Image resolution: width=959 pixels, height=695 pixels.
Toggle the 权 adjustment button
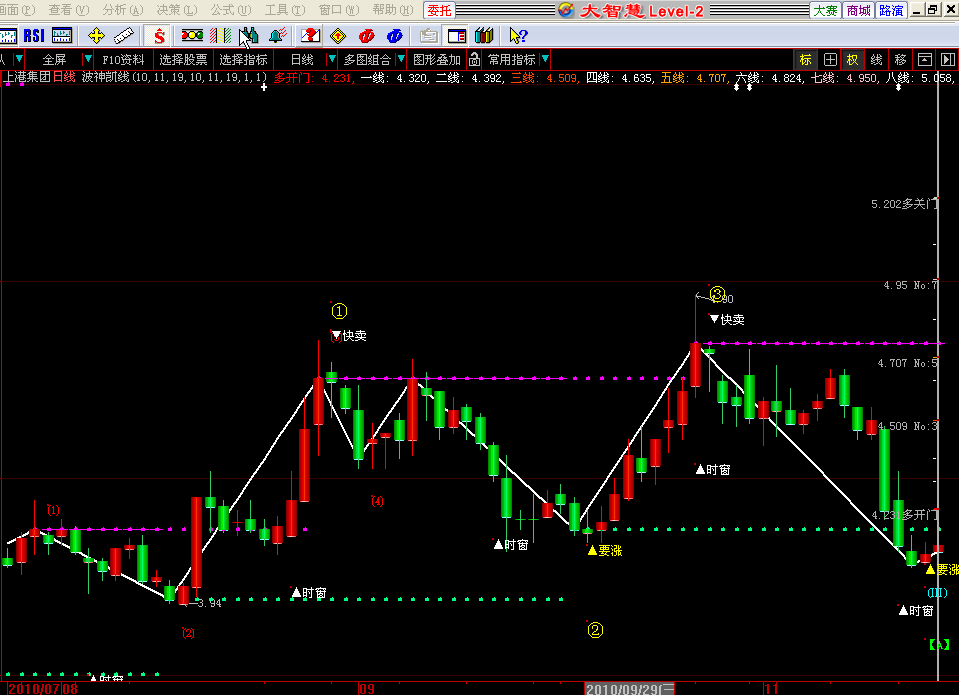tap(852, 59)
